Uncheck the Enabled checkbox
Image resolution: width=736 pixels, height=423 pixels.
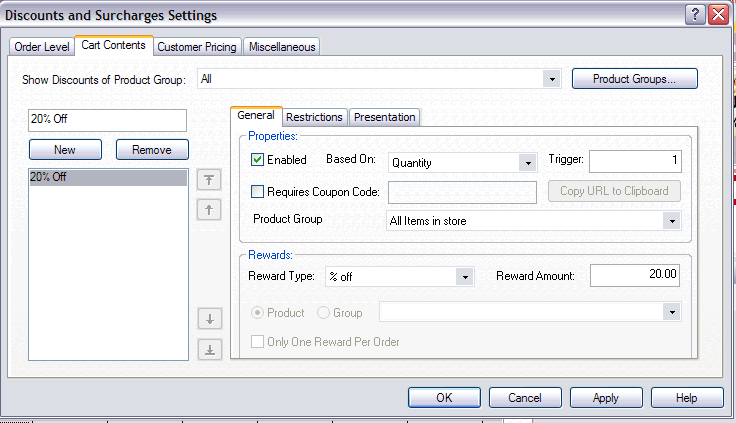pos(257,160)
